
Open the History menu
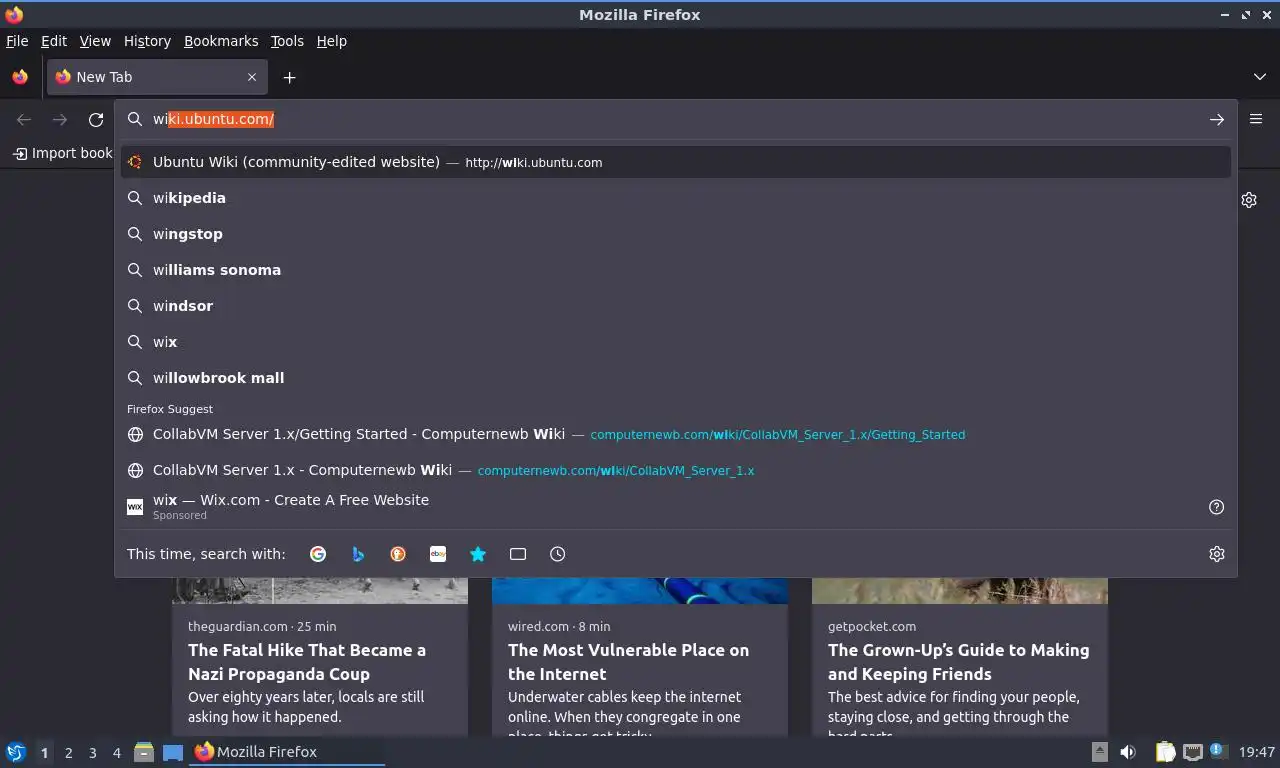pos(147,41)
